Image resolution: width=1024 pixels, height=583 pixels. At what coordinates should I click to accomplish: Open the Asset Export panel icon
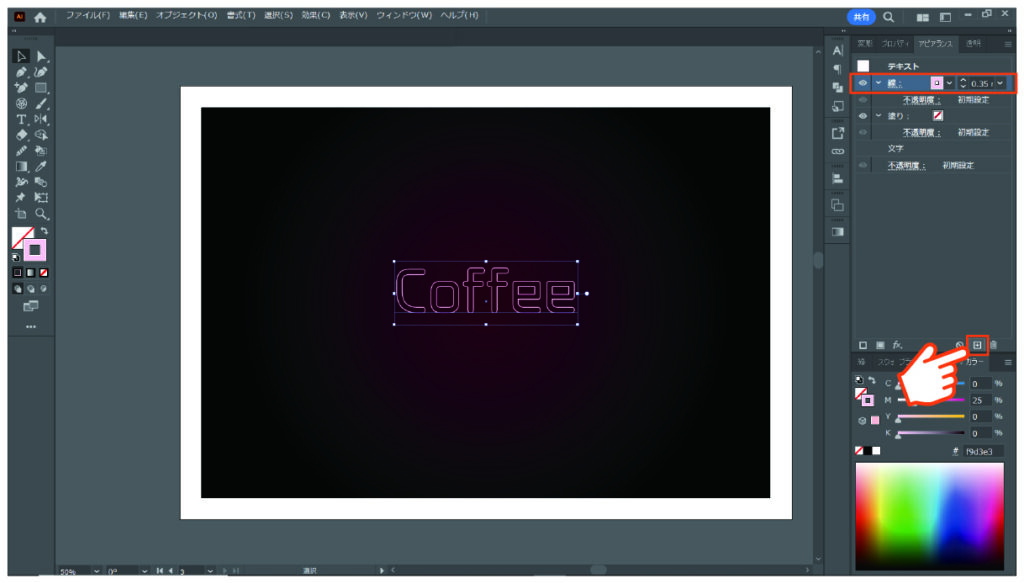tap(838, 133)
